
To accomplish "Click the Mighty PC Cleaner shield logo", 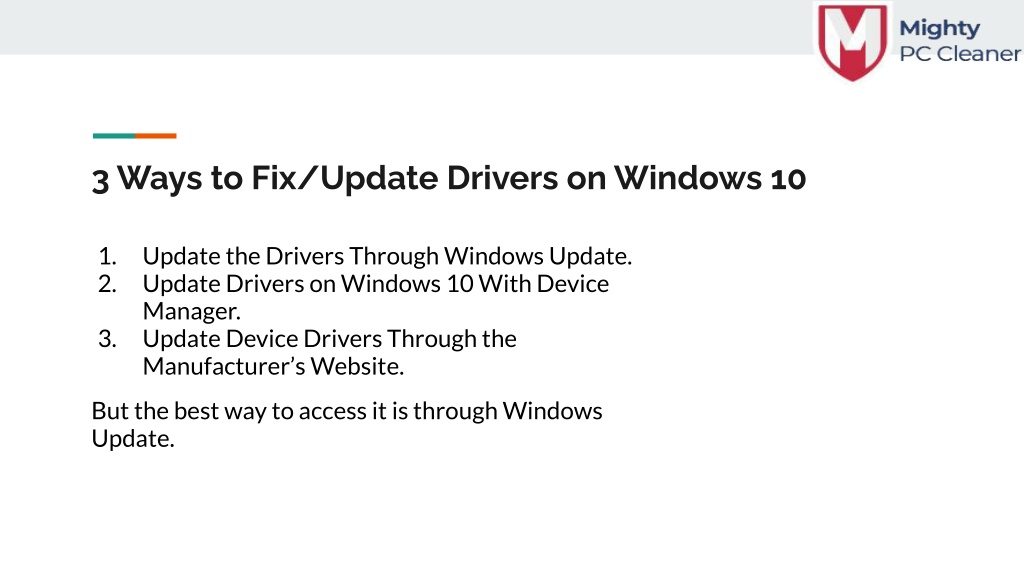I will click(852, 42).
